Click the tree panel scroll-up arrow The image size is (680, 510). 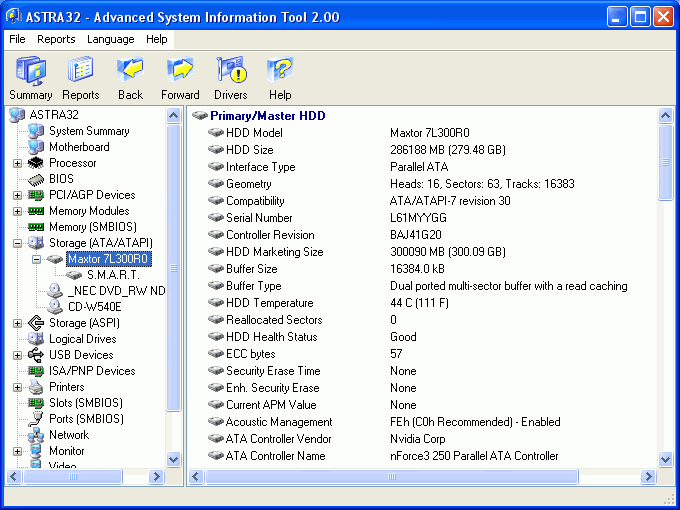(173, 115)
